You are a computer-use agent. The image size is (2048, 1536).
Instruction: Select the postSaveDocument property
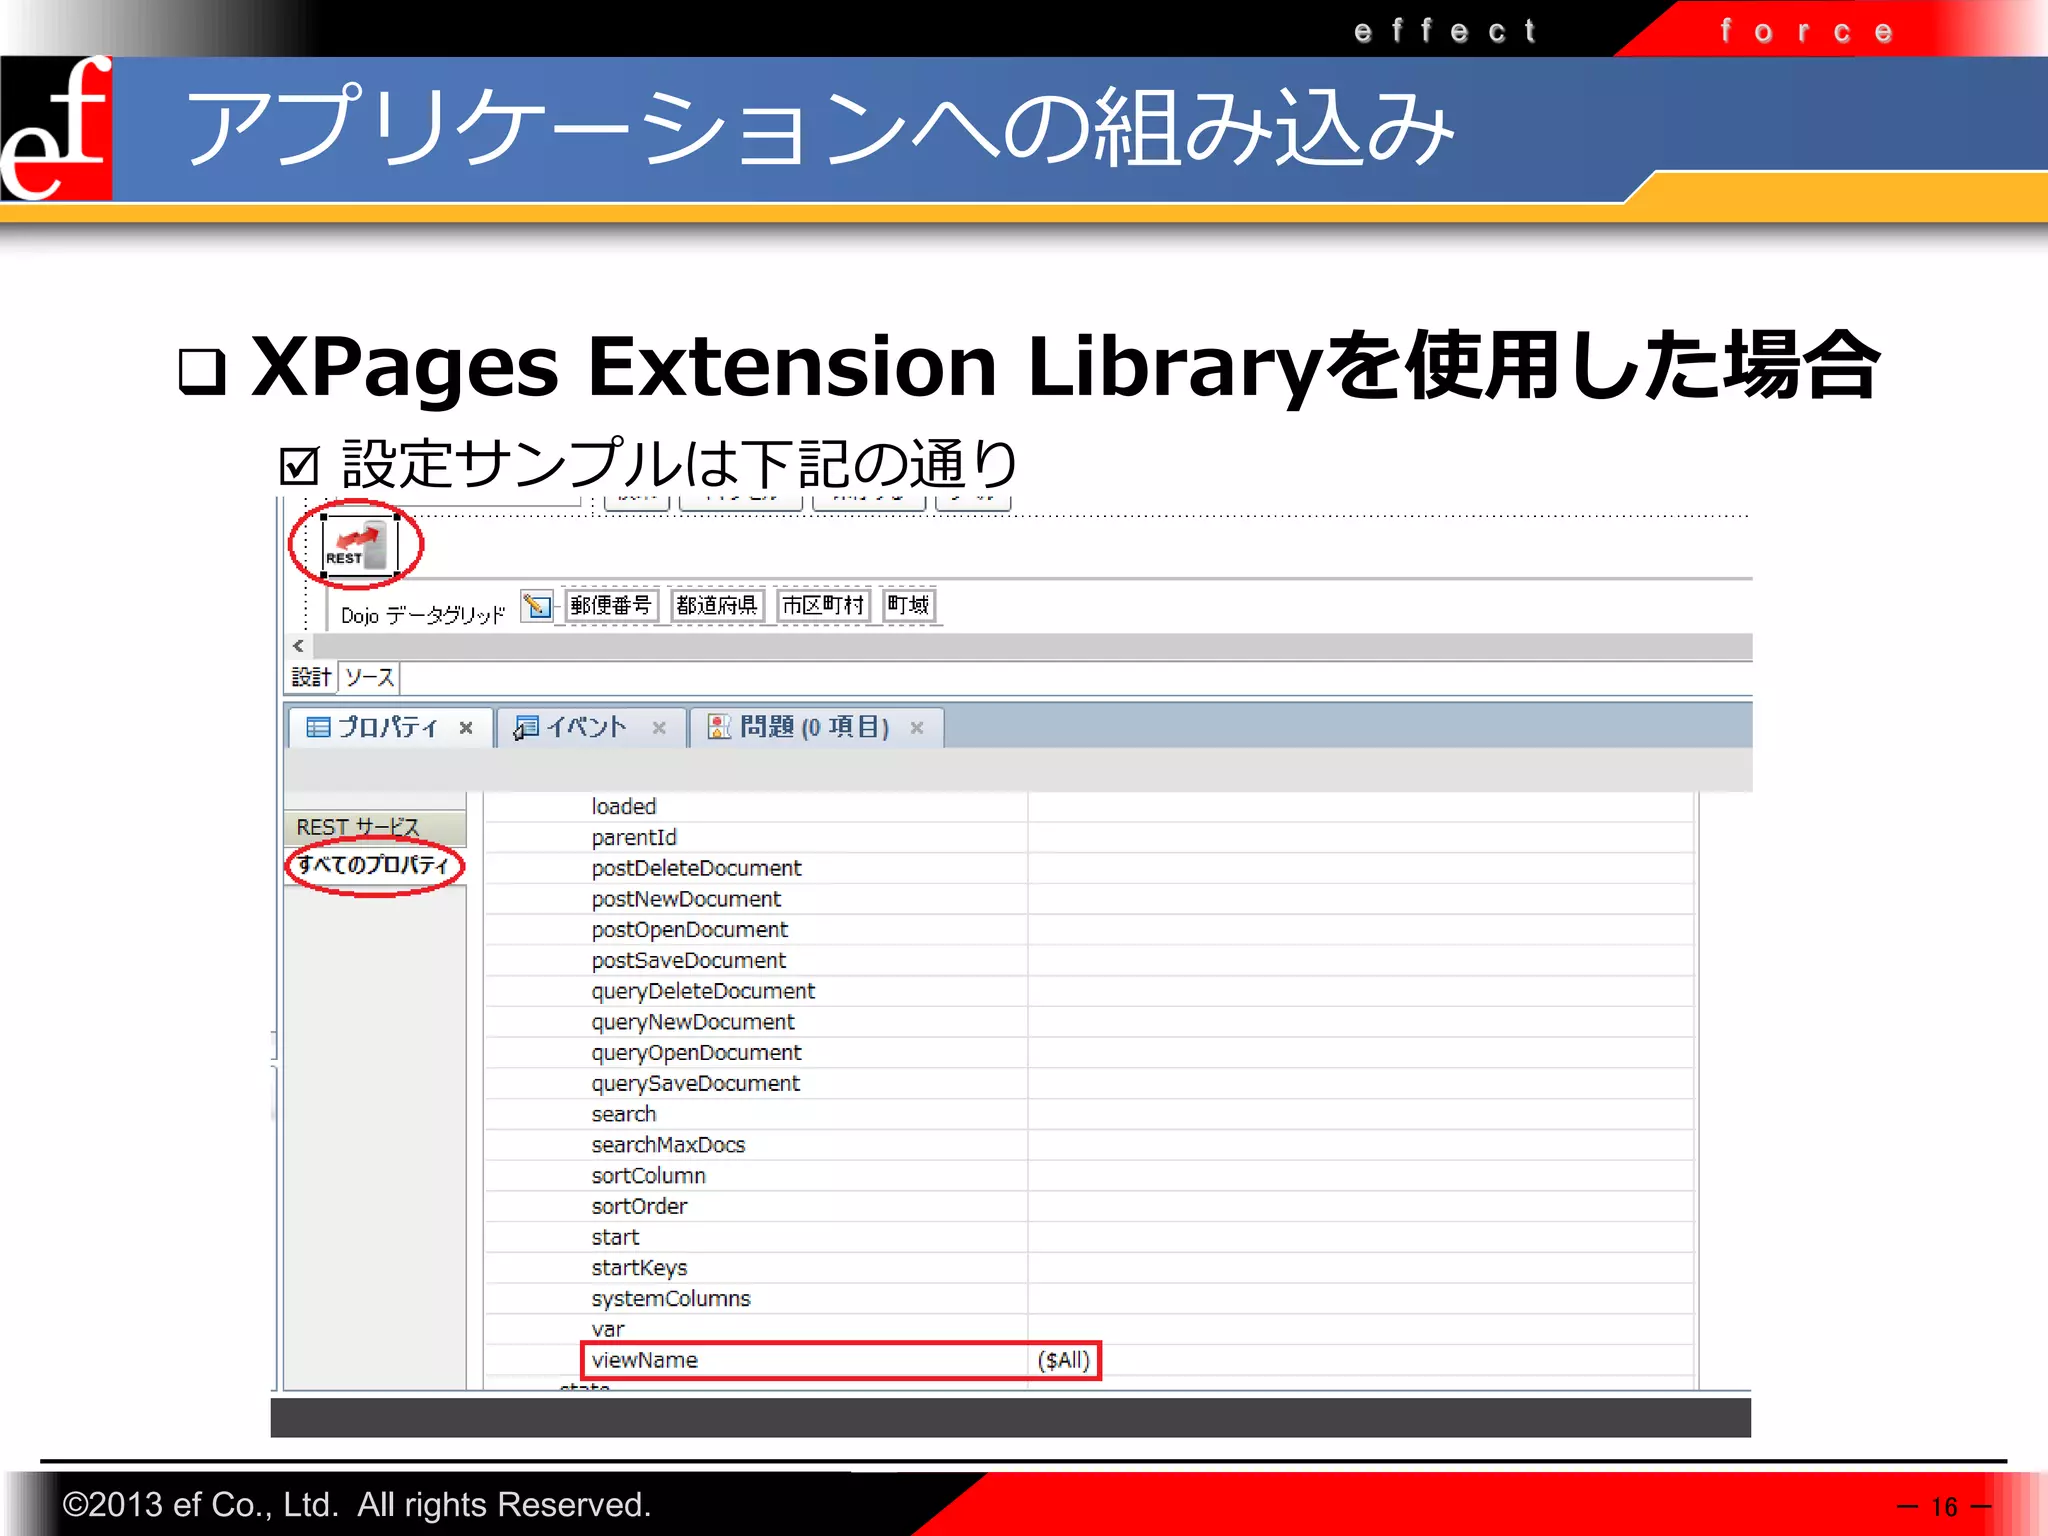coord(688,960)
